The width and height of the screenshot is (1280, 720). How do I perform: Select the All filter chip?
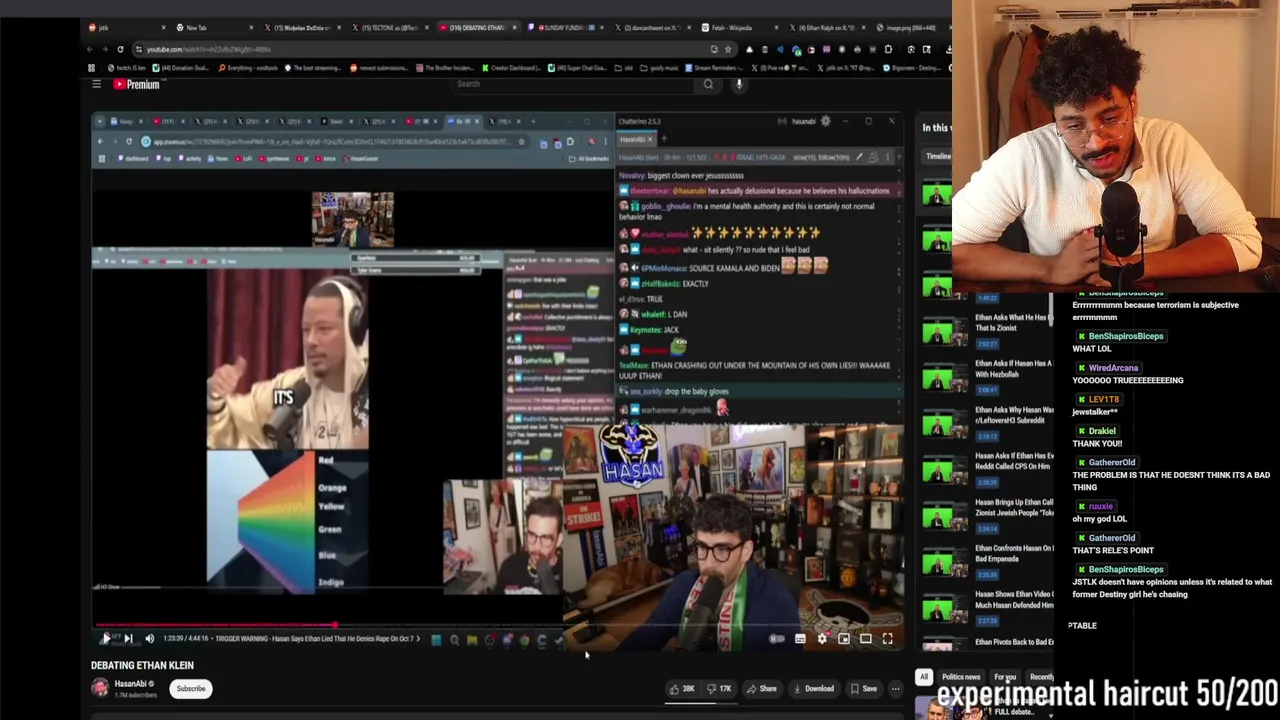[x=924, y=677]
